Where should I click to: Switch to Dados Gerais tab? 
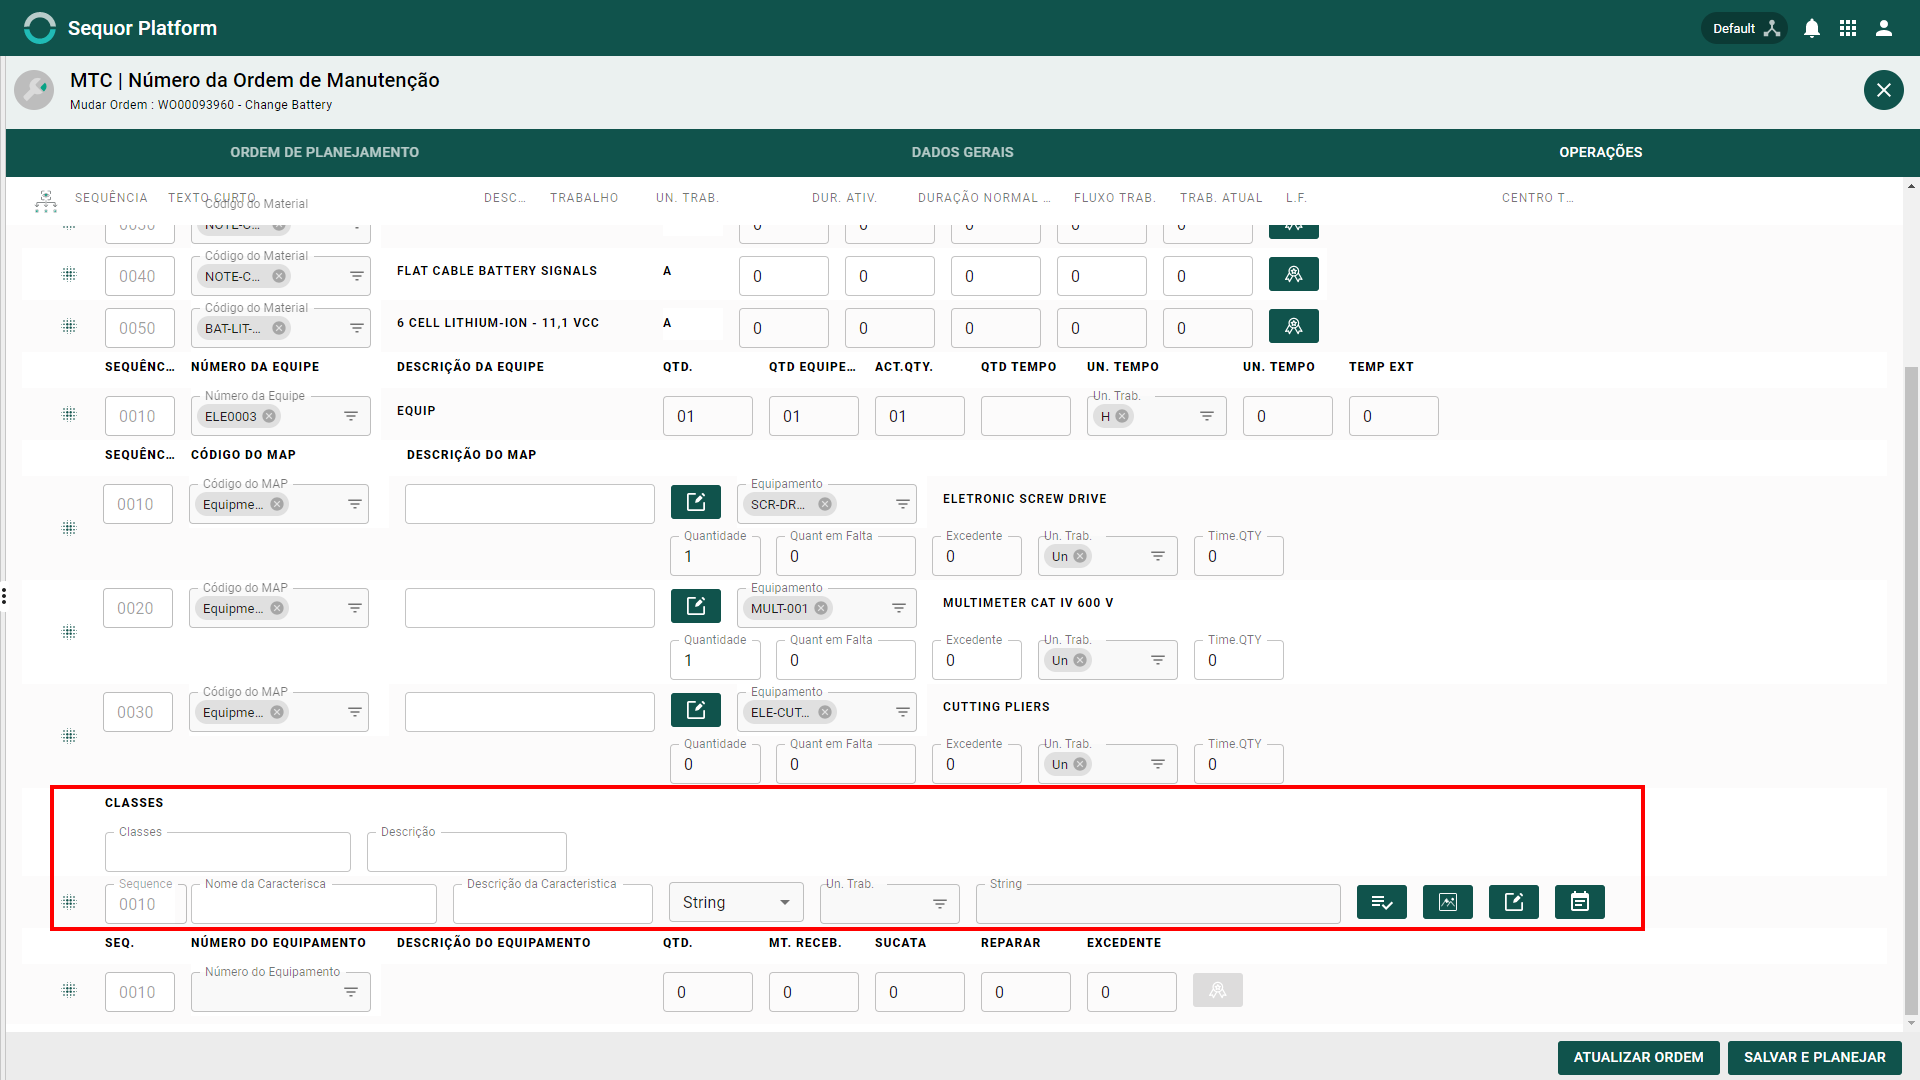962,152
